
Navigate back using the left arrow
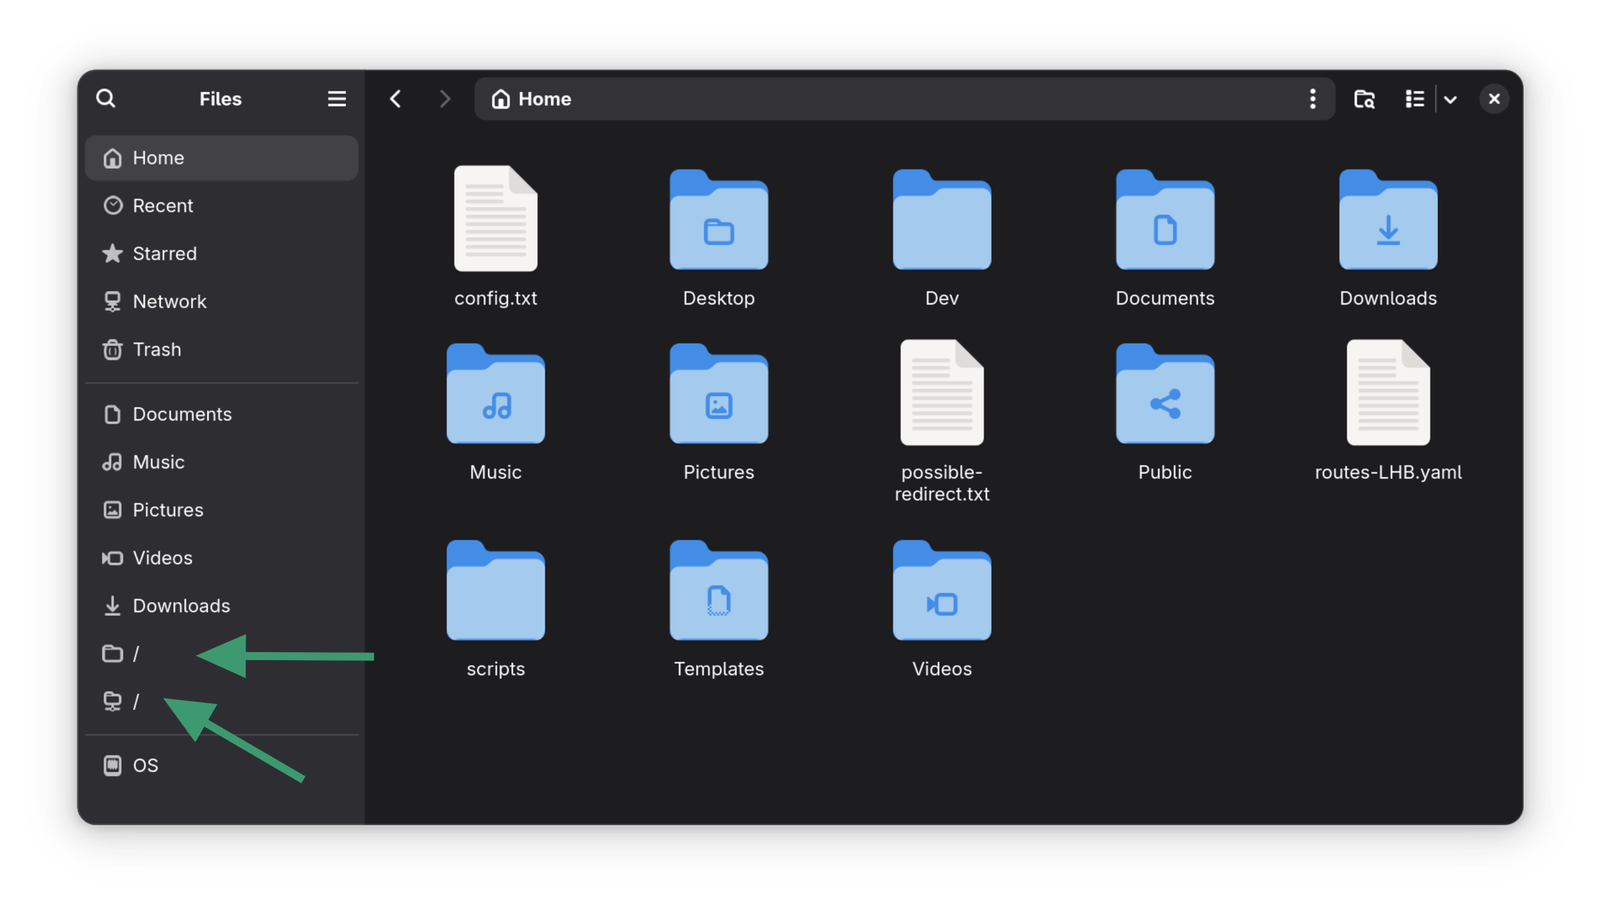pos(396,98)
